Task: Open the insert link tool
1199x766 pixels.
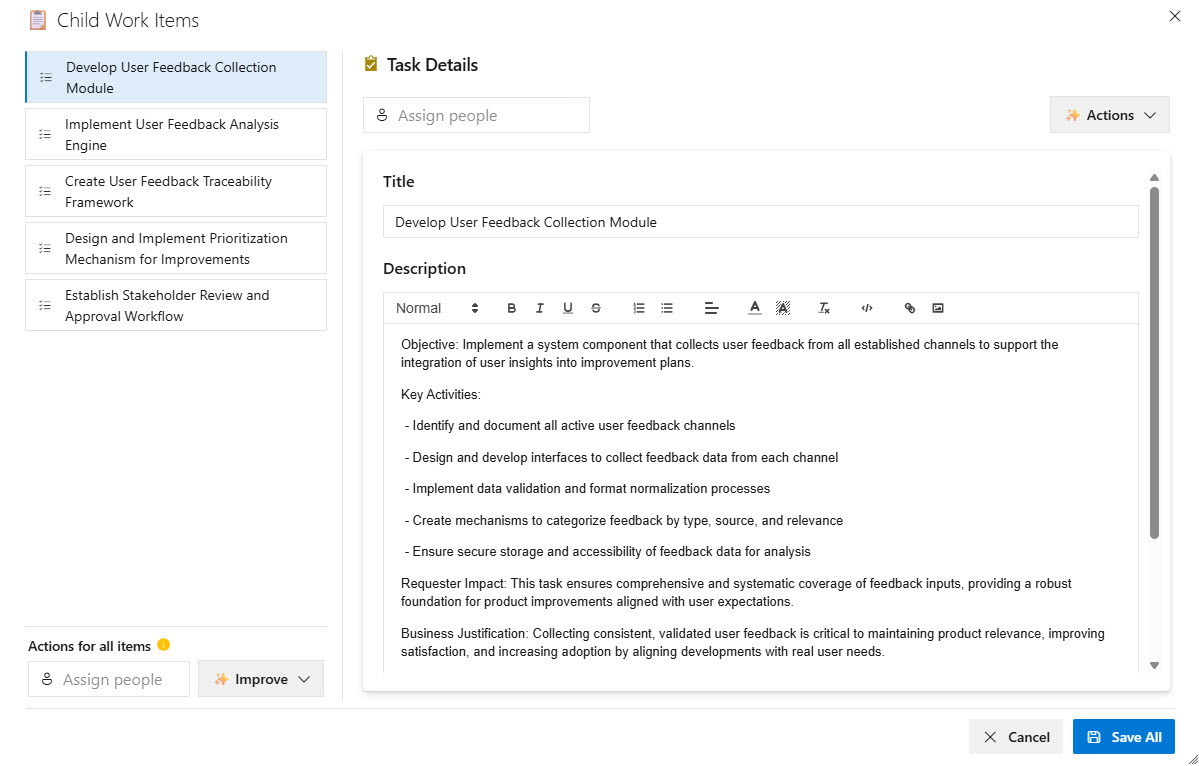Action: (909, 308)
